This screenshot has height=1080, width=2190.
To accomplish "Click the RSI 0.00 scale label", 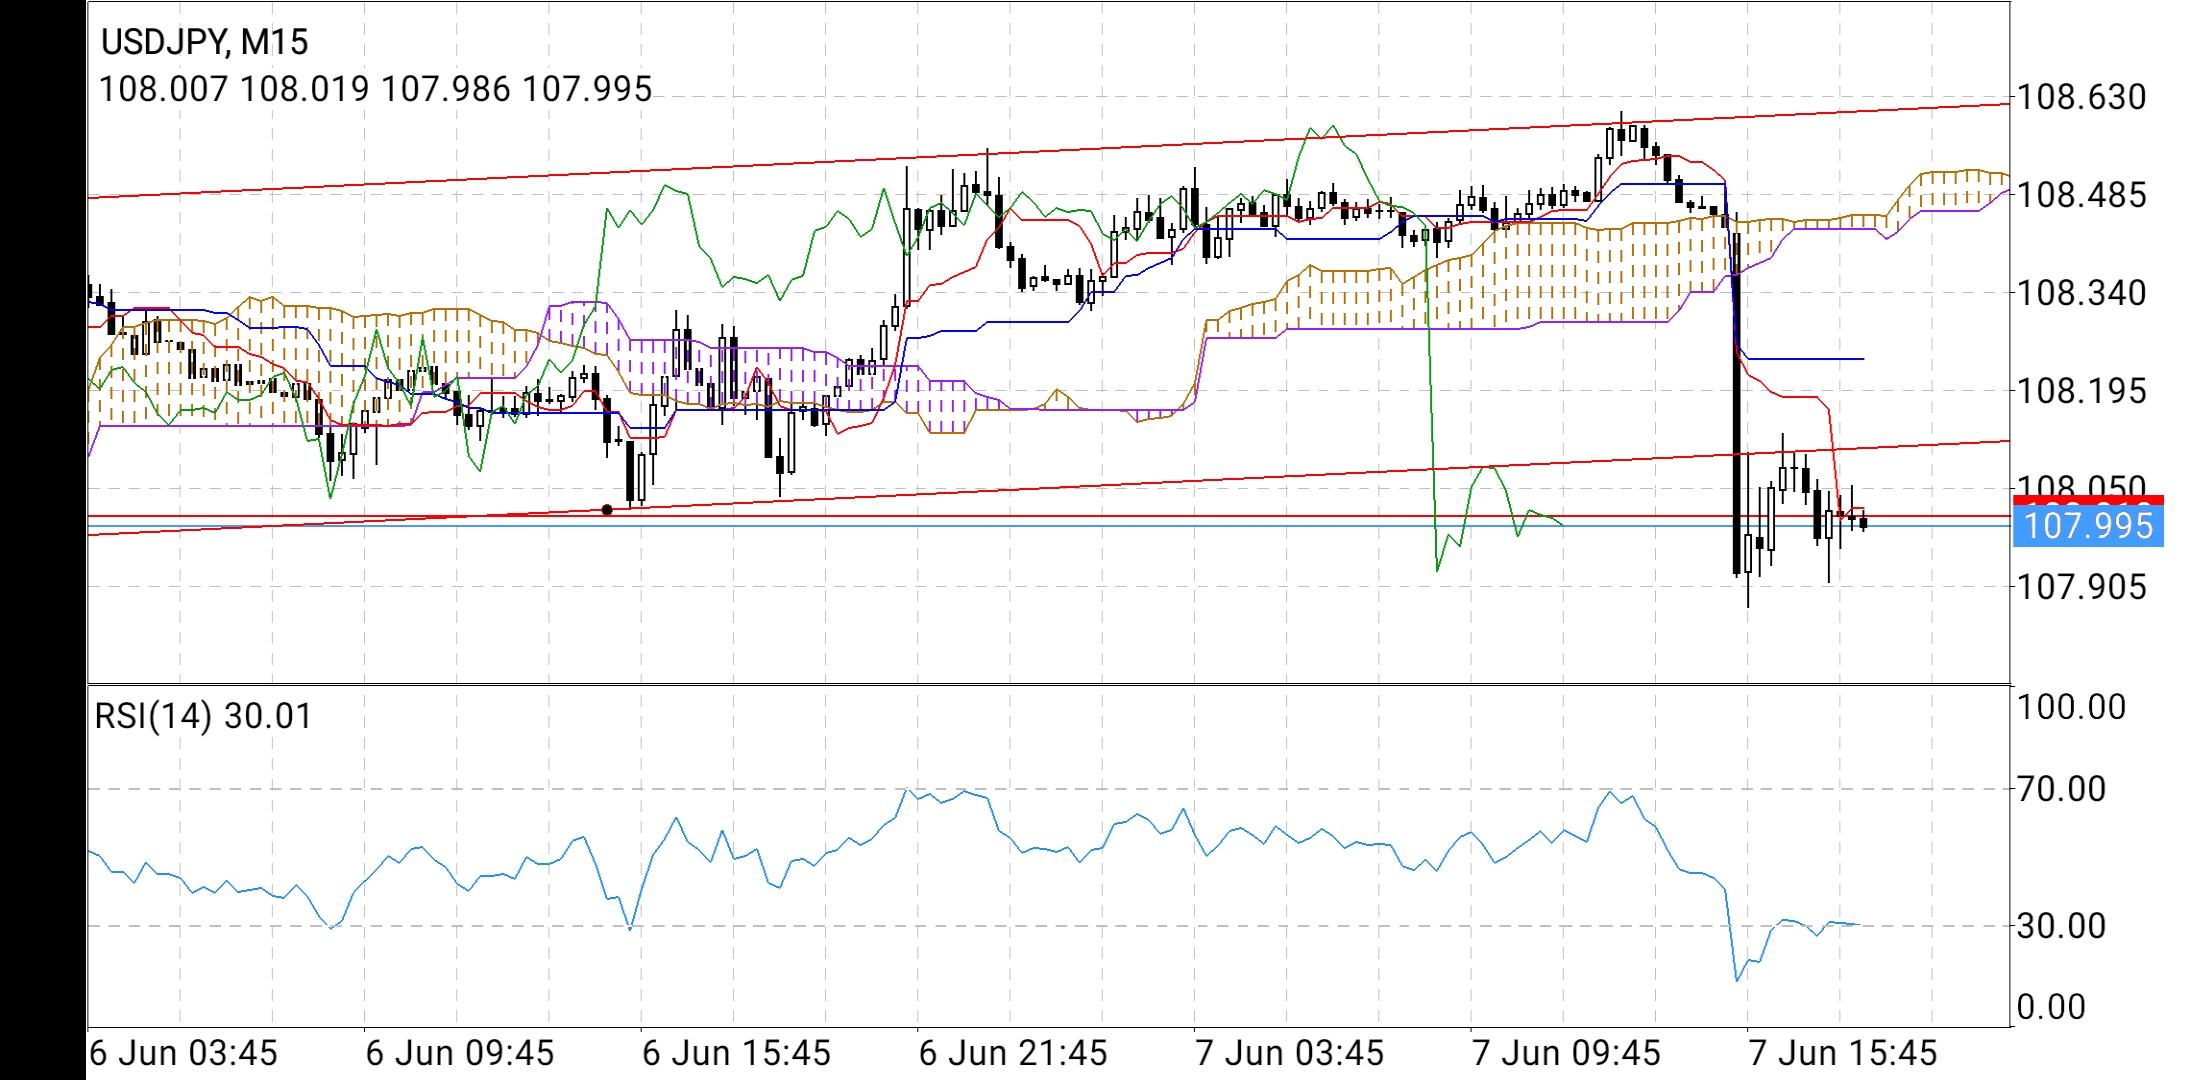I will [x=2051, y=1007].
